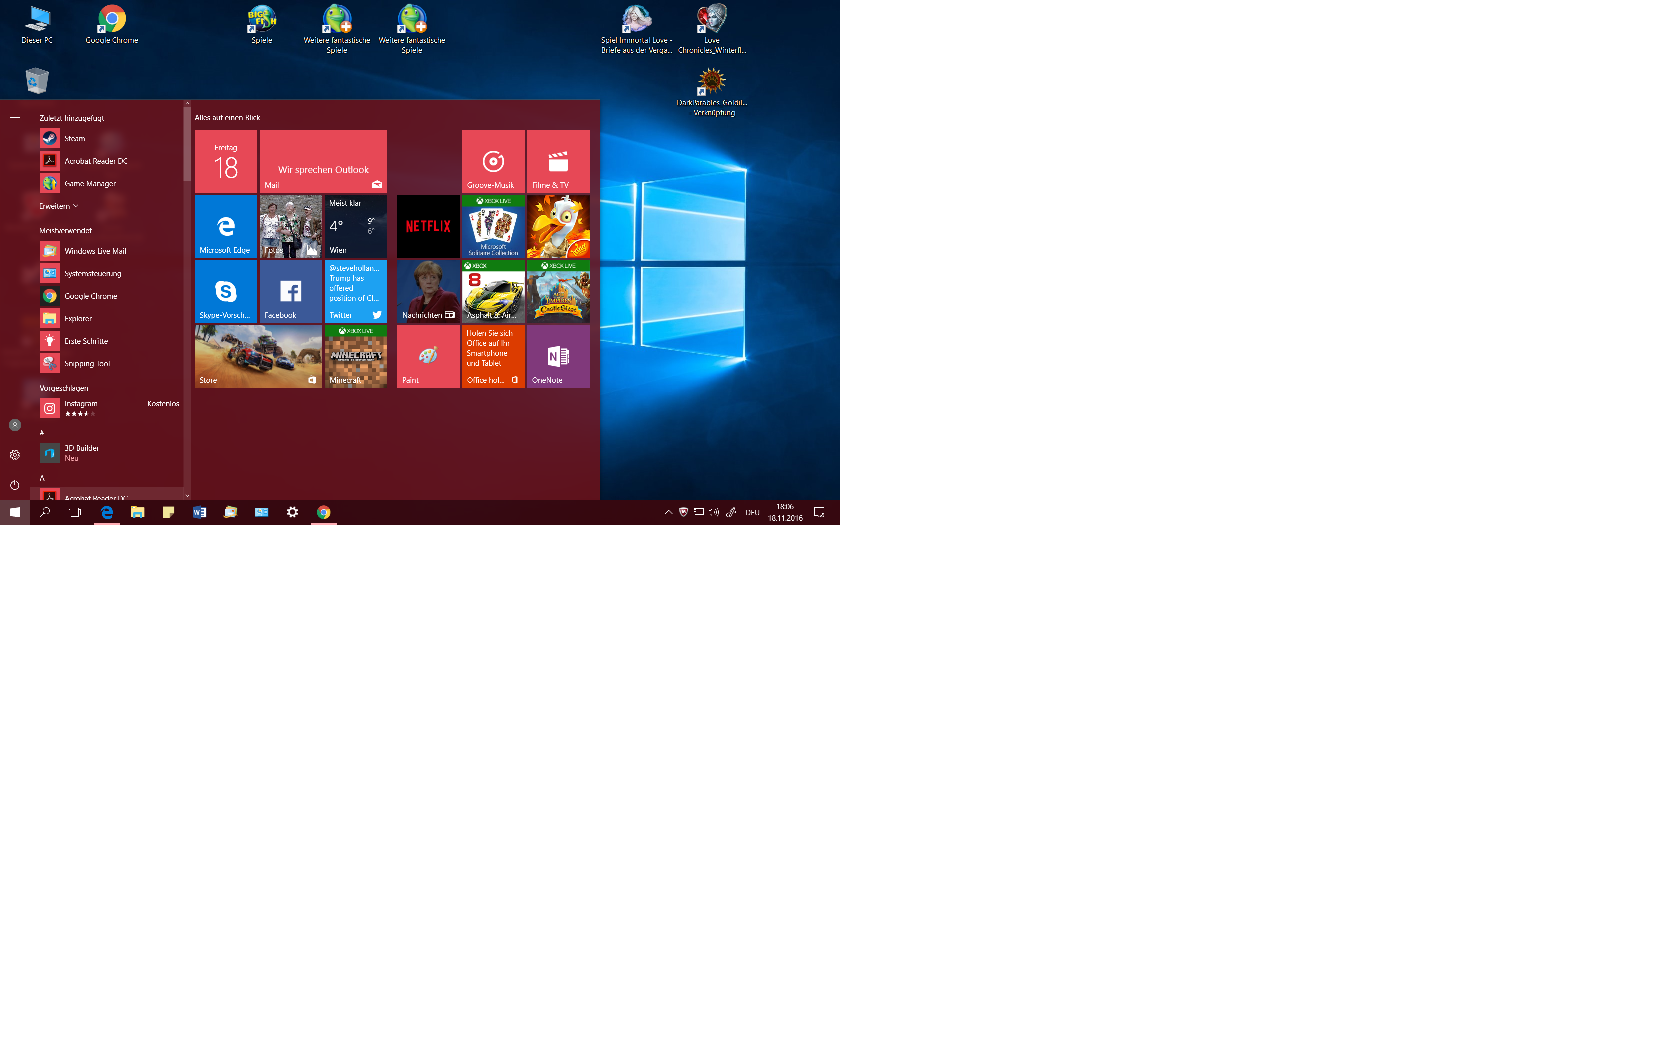Select Systemsteuerung from most used apps
Image resolution: width=1680 pixels, height=1050 pixels.
[92, 273]
